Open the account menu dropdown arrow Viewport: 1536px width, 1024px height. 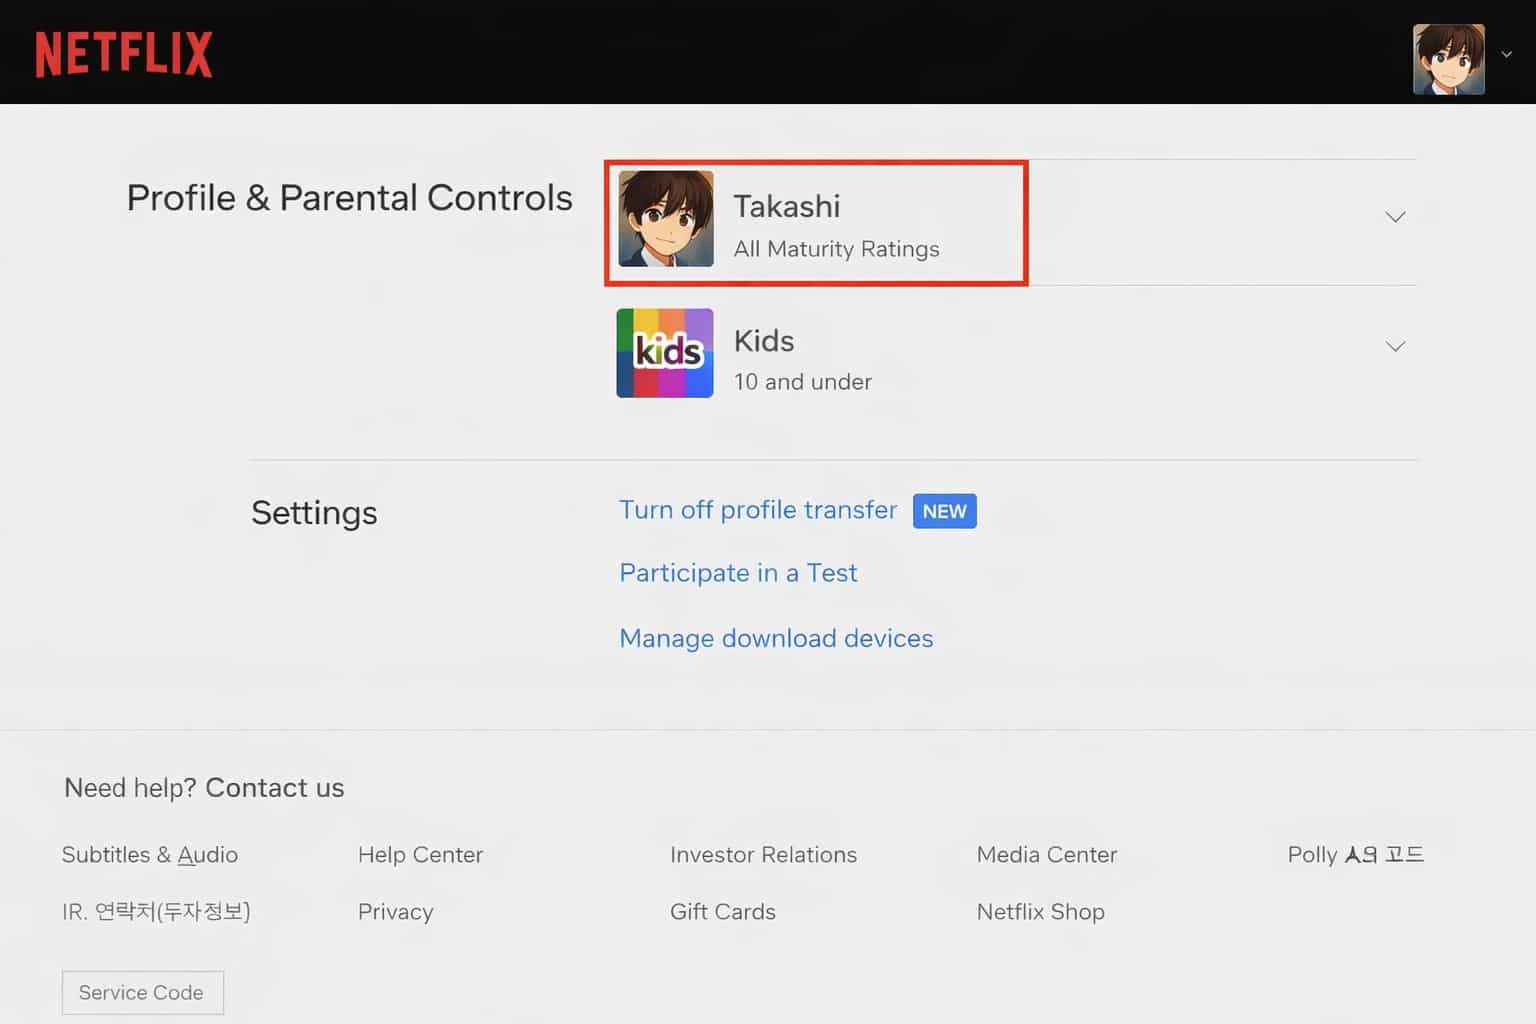(1506, 55)
